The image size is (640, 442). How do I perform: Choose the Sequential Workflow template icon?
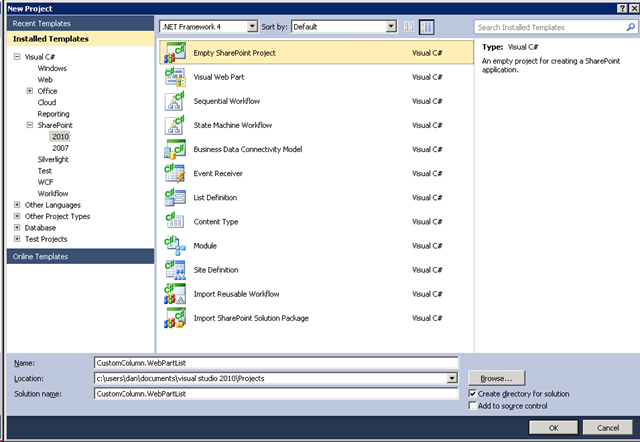175,101
